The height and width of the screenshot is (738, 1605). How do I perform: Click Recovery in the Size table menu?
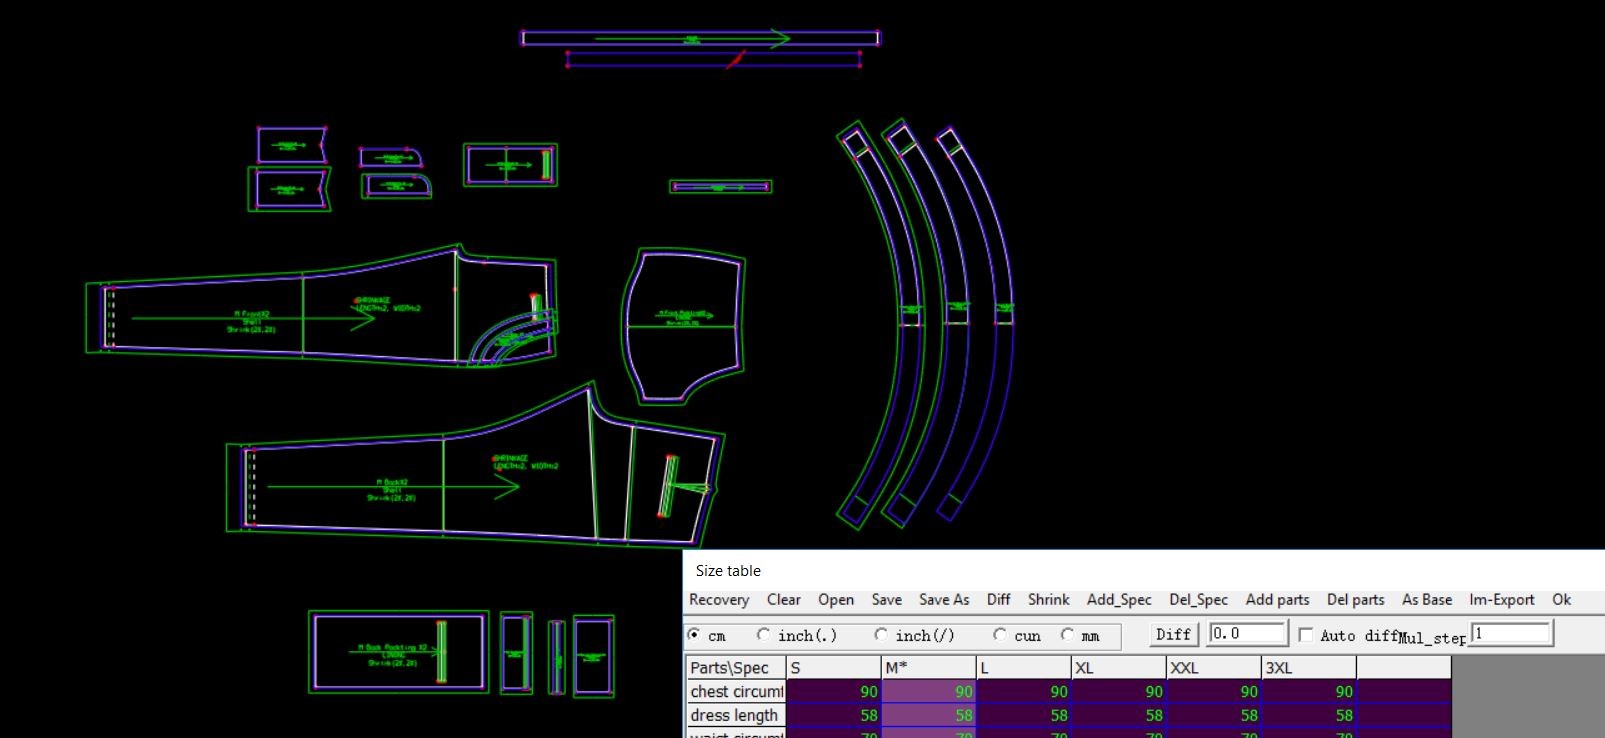tap(718, 600)
